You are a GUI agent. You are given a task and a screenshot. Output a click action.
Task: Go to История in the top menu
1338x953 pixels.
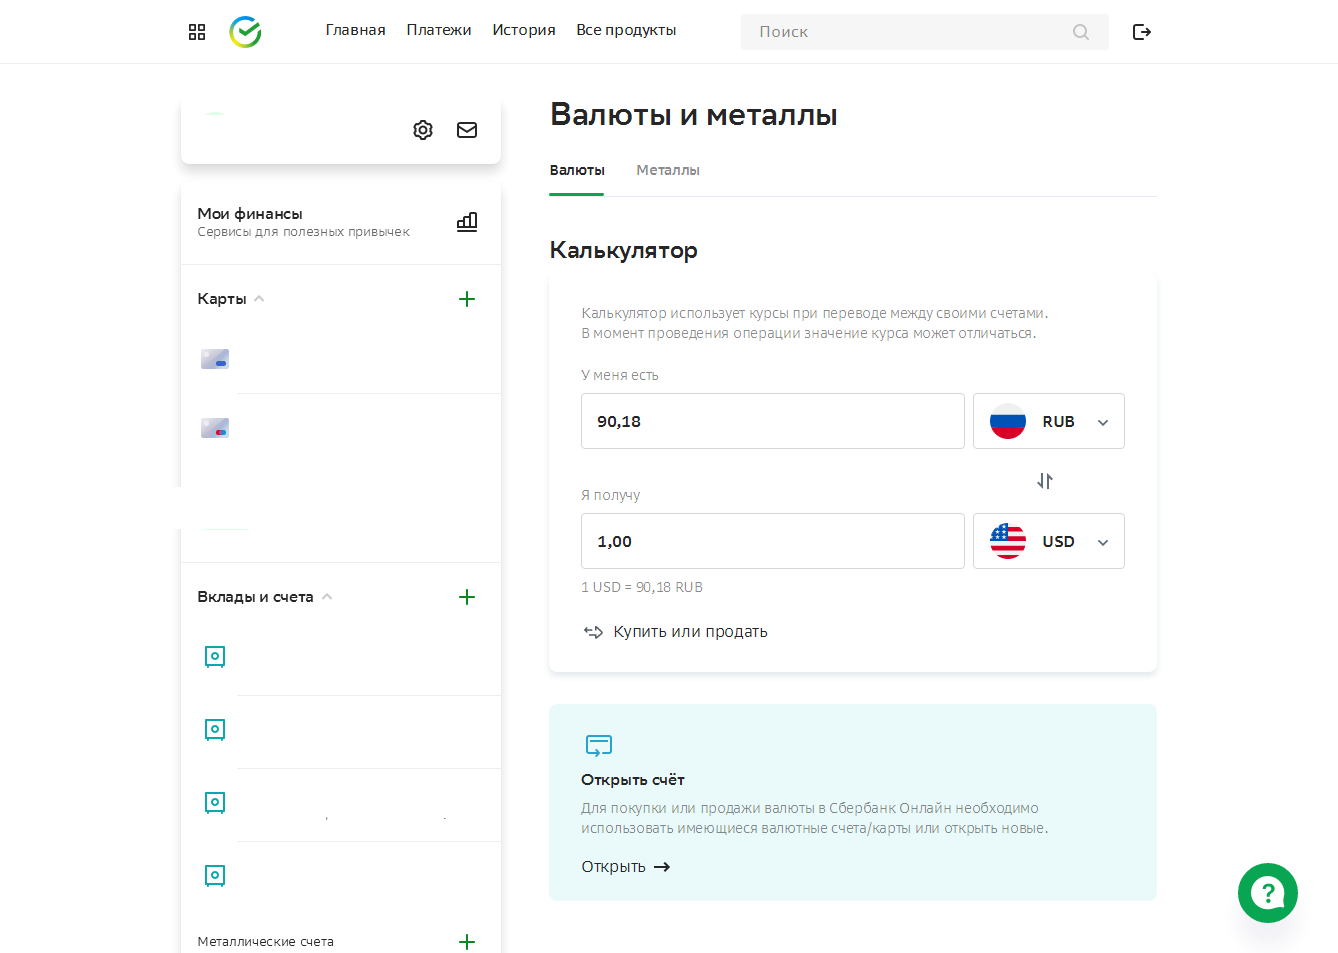(523, 30)
